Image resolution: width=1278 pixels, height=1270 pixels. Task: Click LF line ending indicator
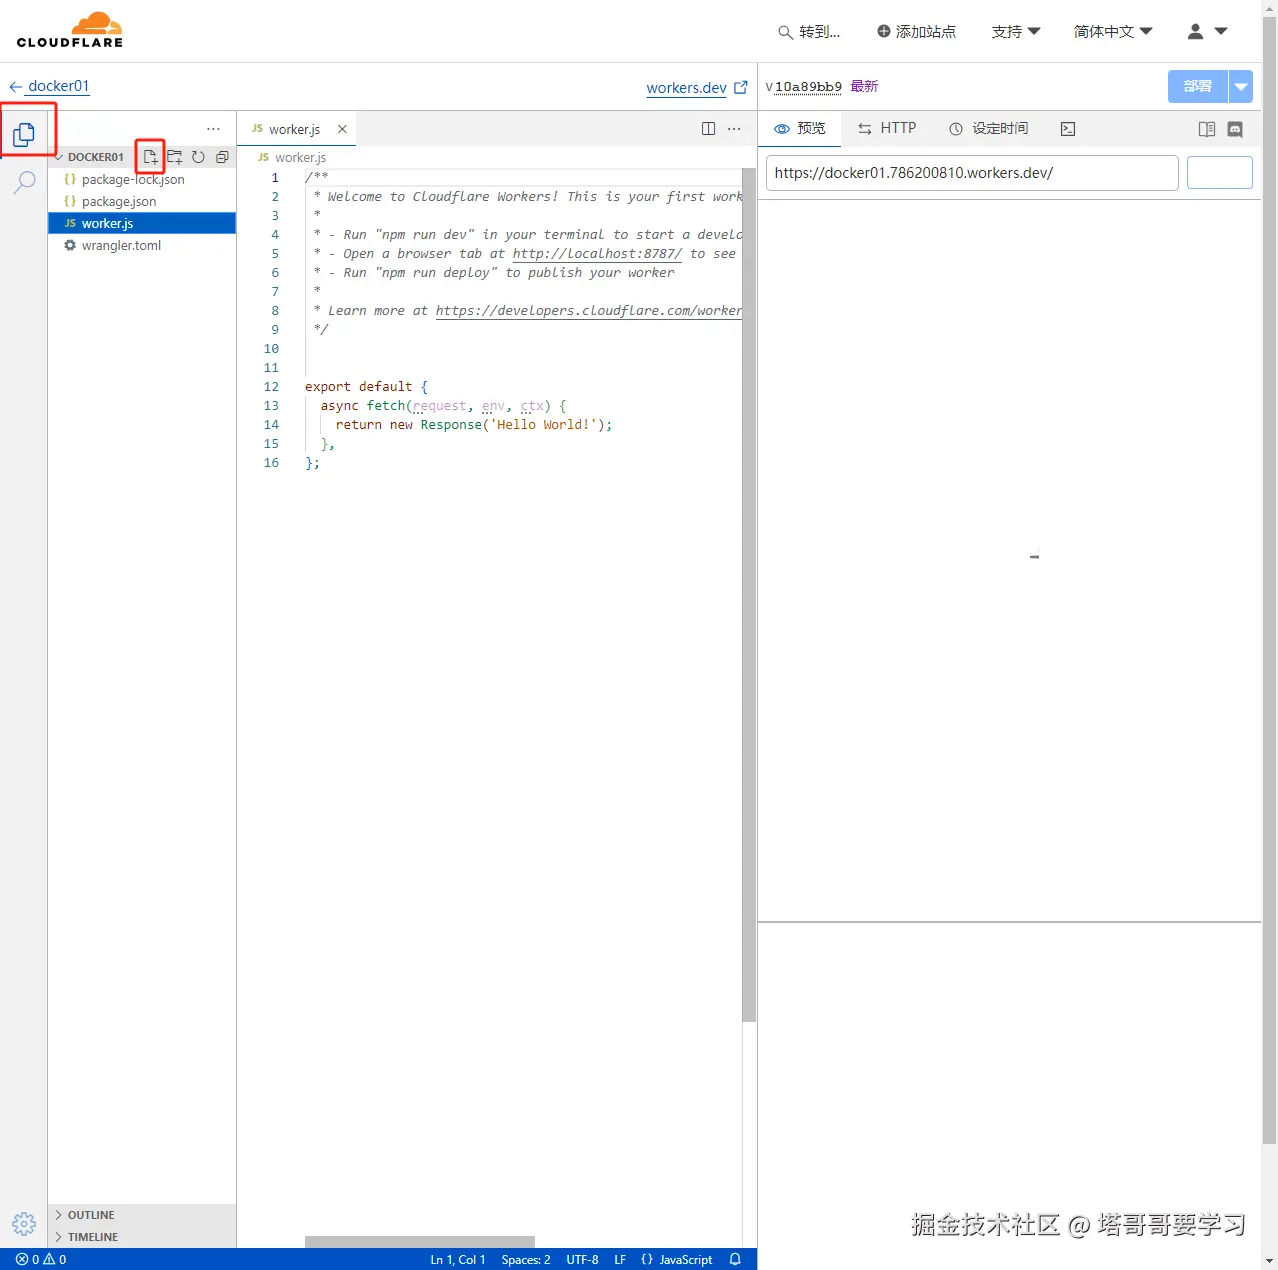tap(620, 1259)
